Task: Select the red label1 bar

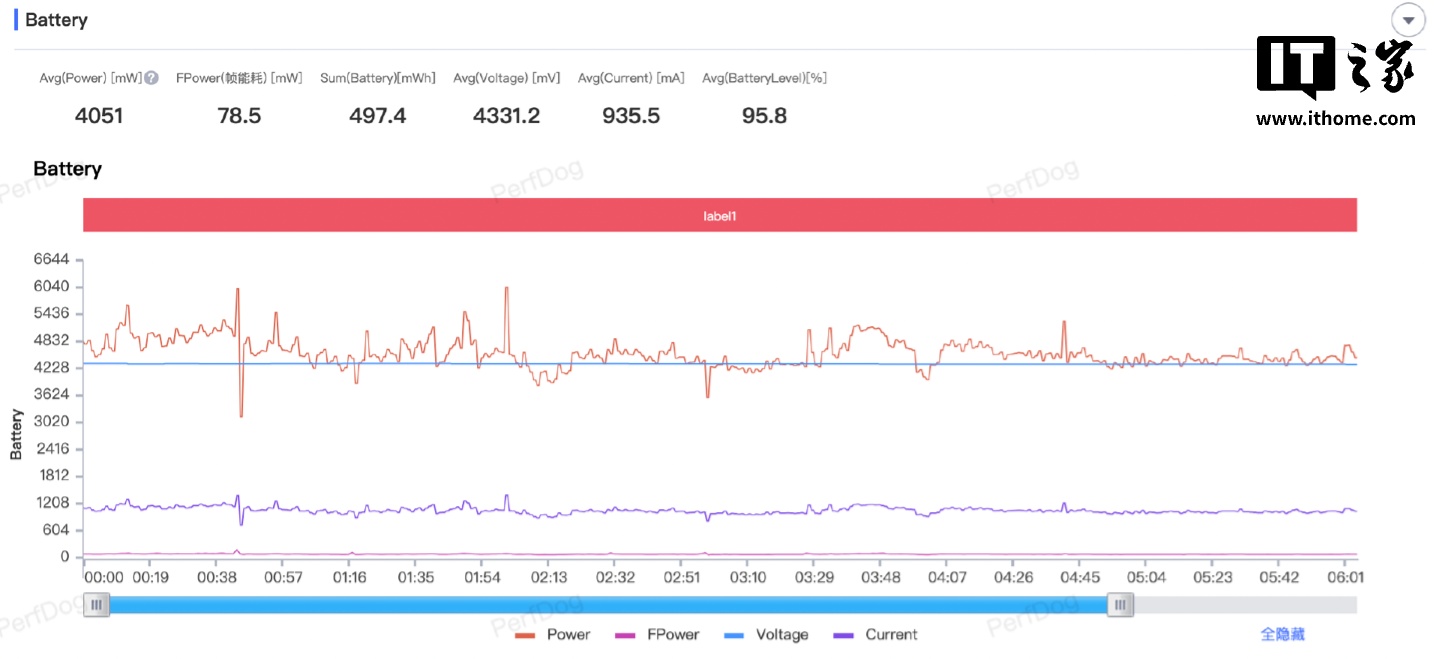Action: 719,215
